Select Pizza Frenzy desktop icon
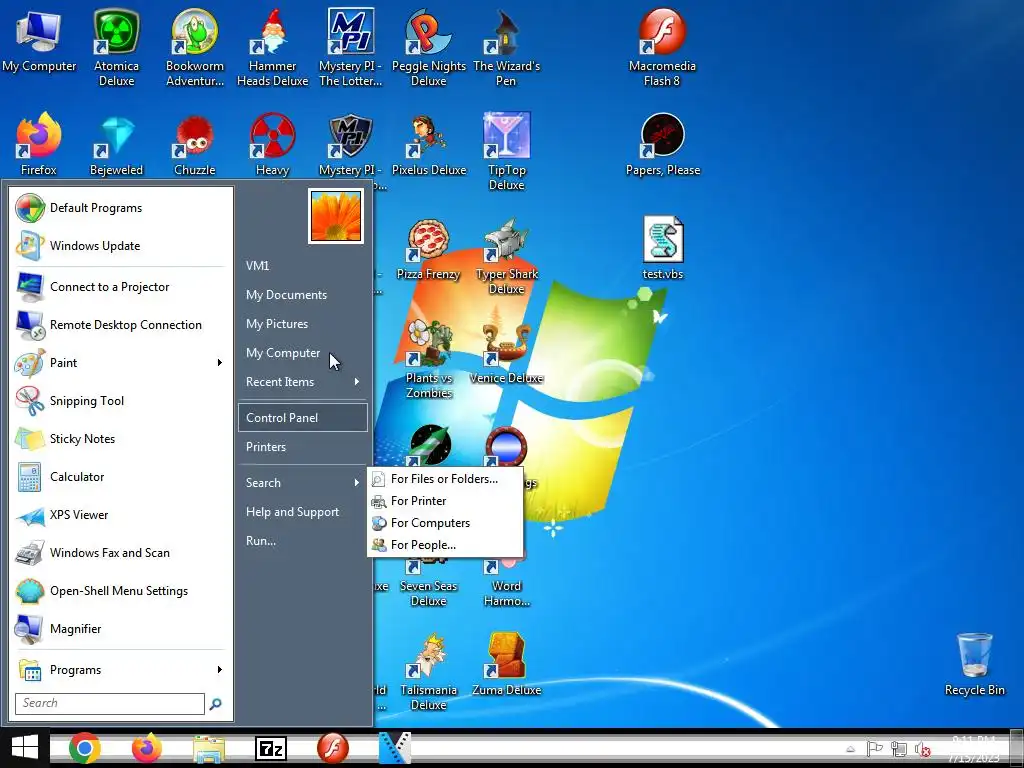The height and width of the screenshot is (768, 1024). click(428, 248)
